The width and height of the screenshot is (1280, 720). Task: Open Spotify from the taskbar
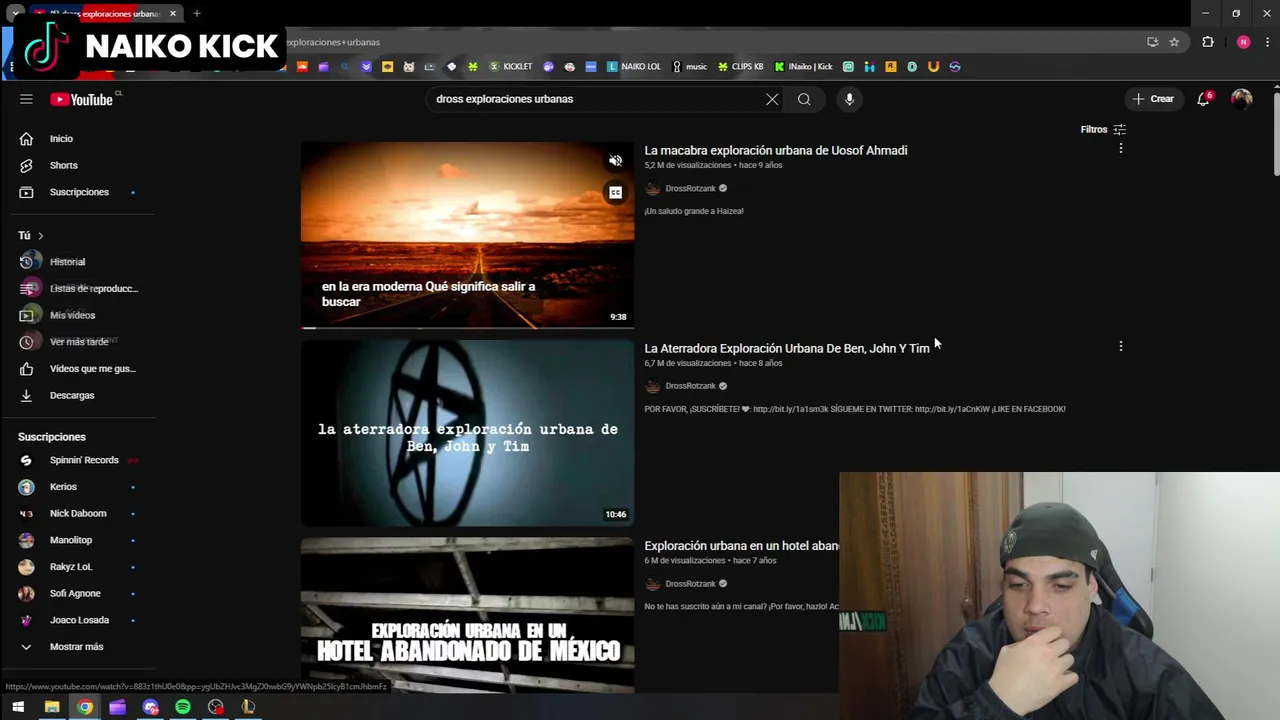(x=183, y=707)
